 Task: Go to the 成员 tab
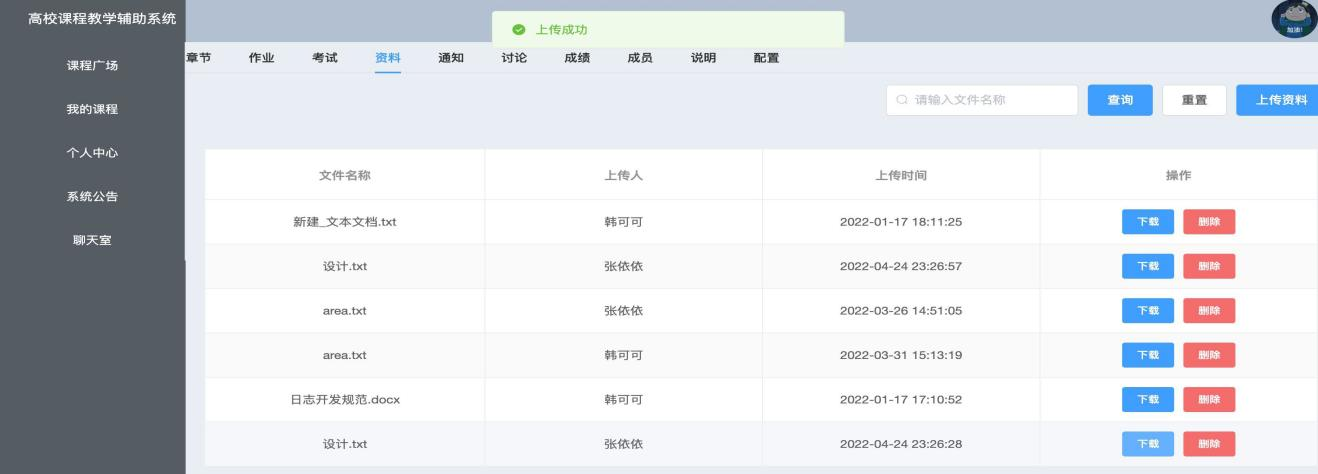(x=640, y=57)
